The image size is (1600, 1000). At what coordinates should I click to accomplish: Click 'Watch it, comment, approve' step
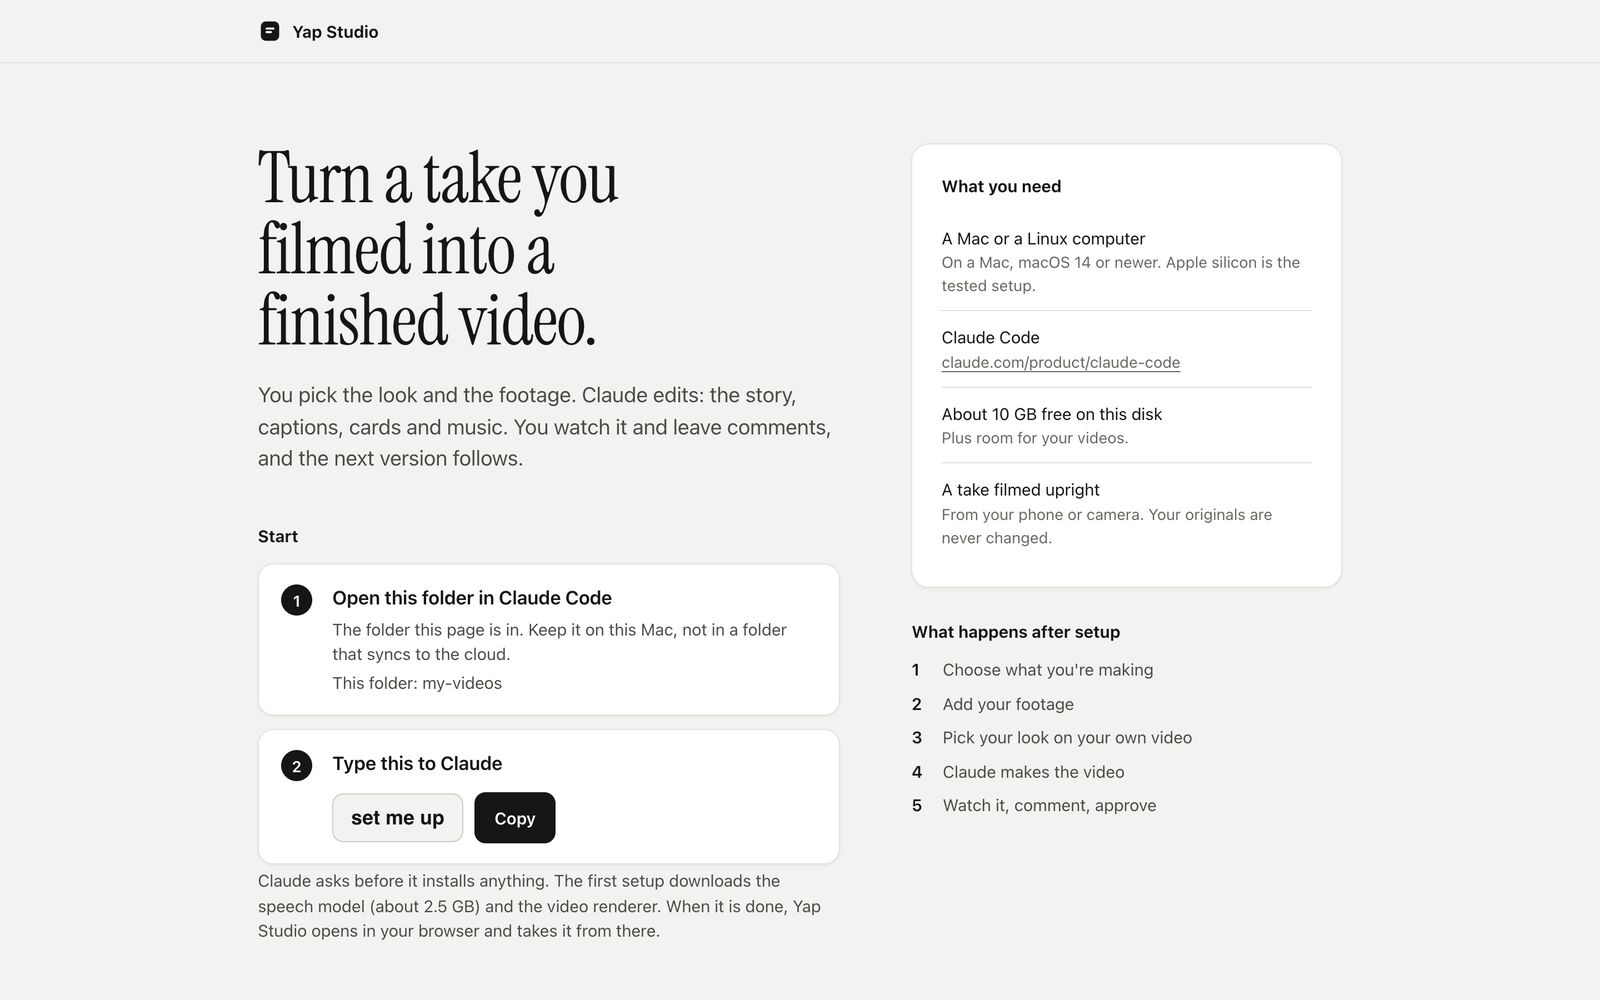[1049, 806]
